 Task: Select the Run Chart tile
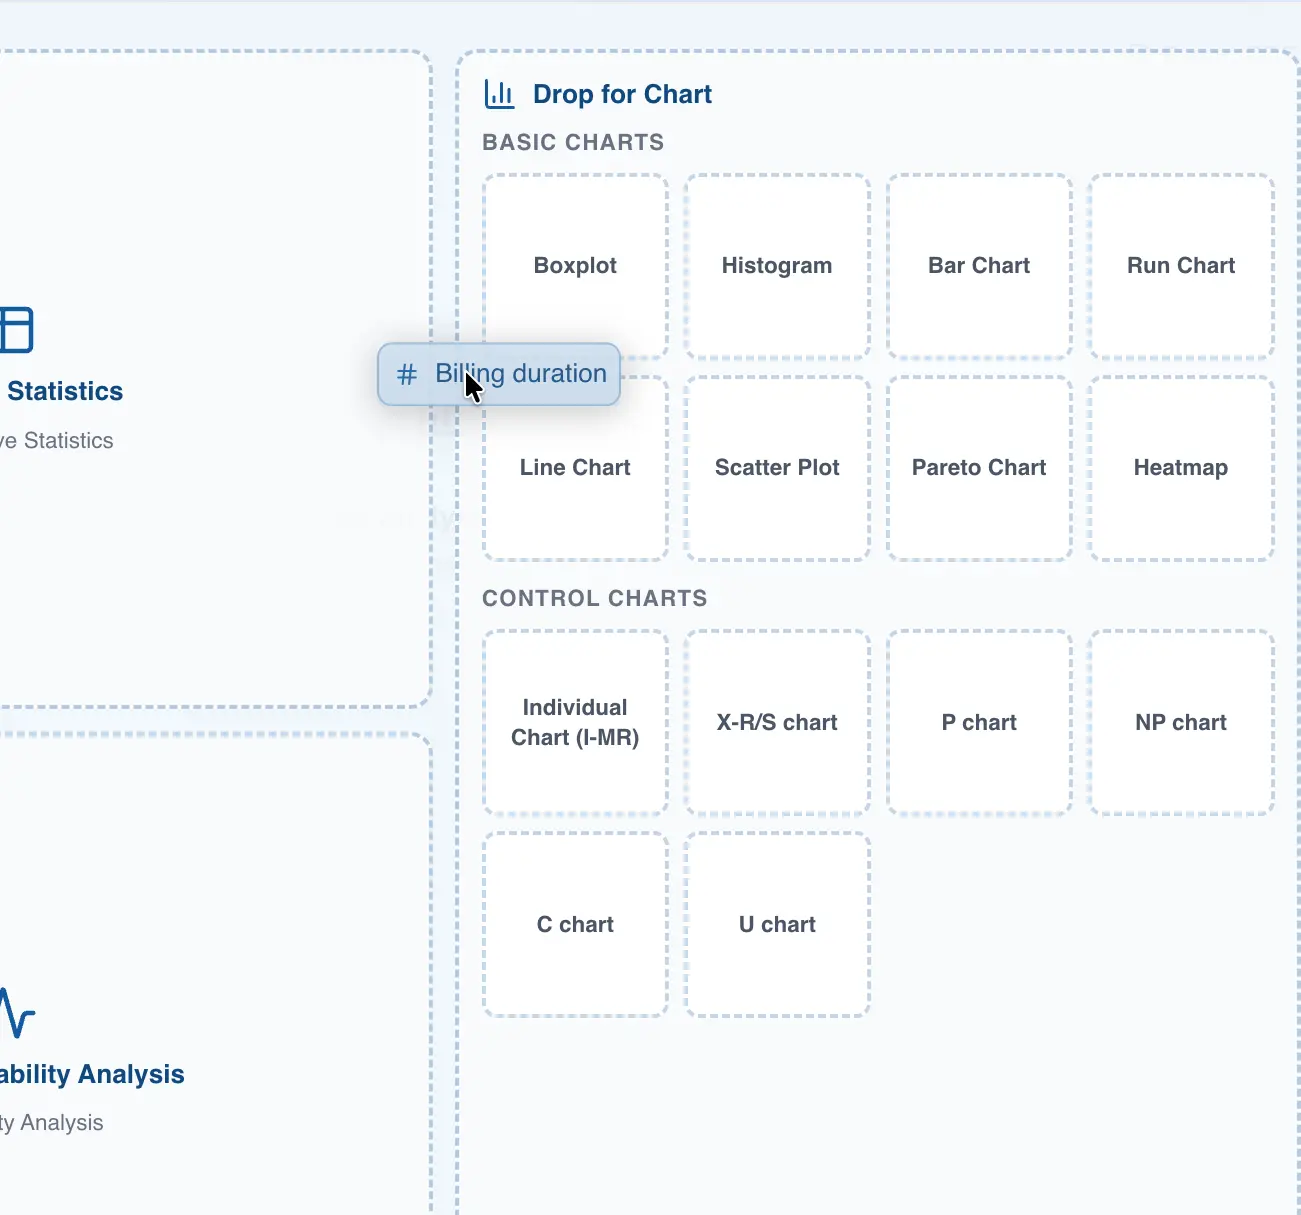(x=1181, y=266)
